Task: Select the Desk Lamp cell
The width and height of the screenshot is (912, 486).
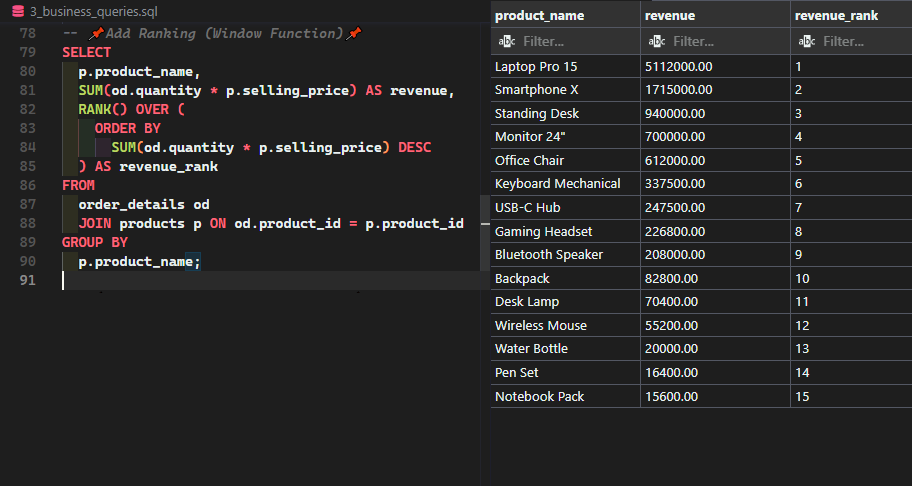Action: coord(565,302)
